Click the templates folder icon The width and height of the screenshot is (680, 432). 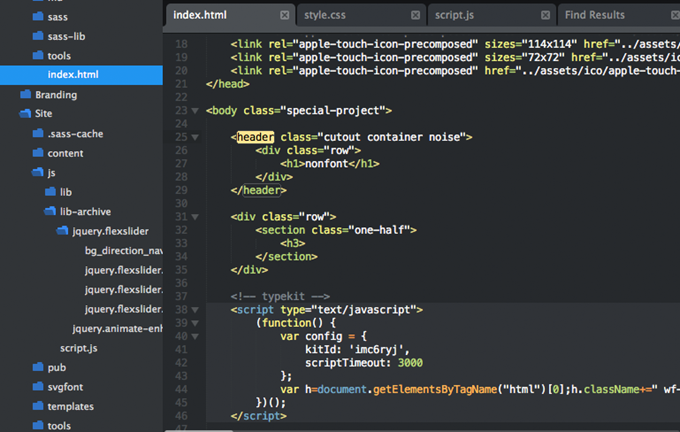point(38,407)
